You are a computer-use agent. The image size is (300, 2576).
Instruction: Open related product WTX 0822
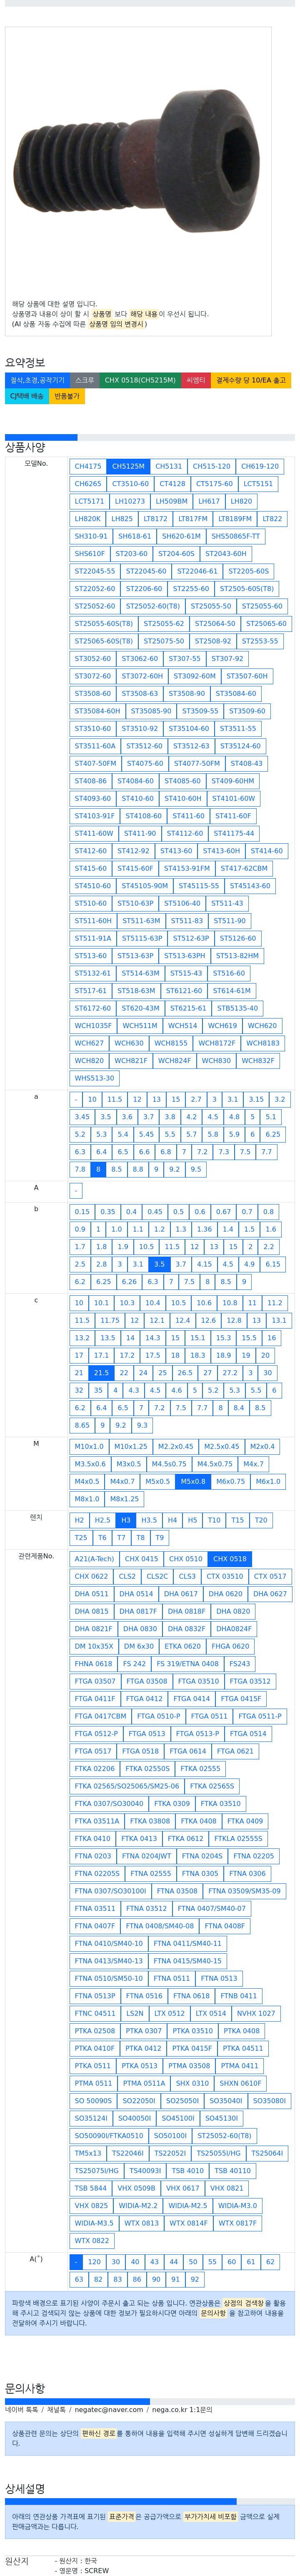coord(92,2241)
